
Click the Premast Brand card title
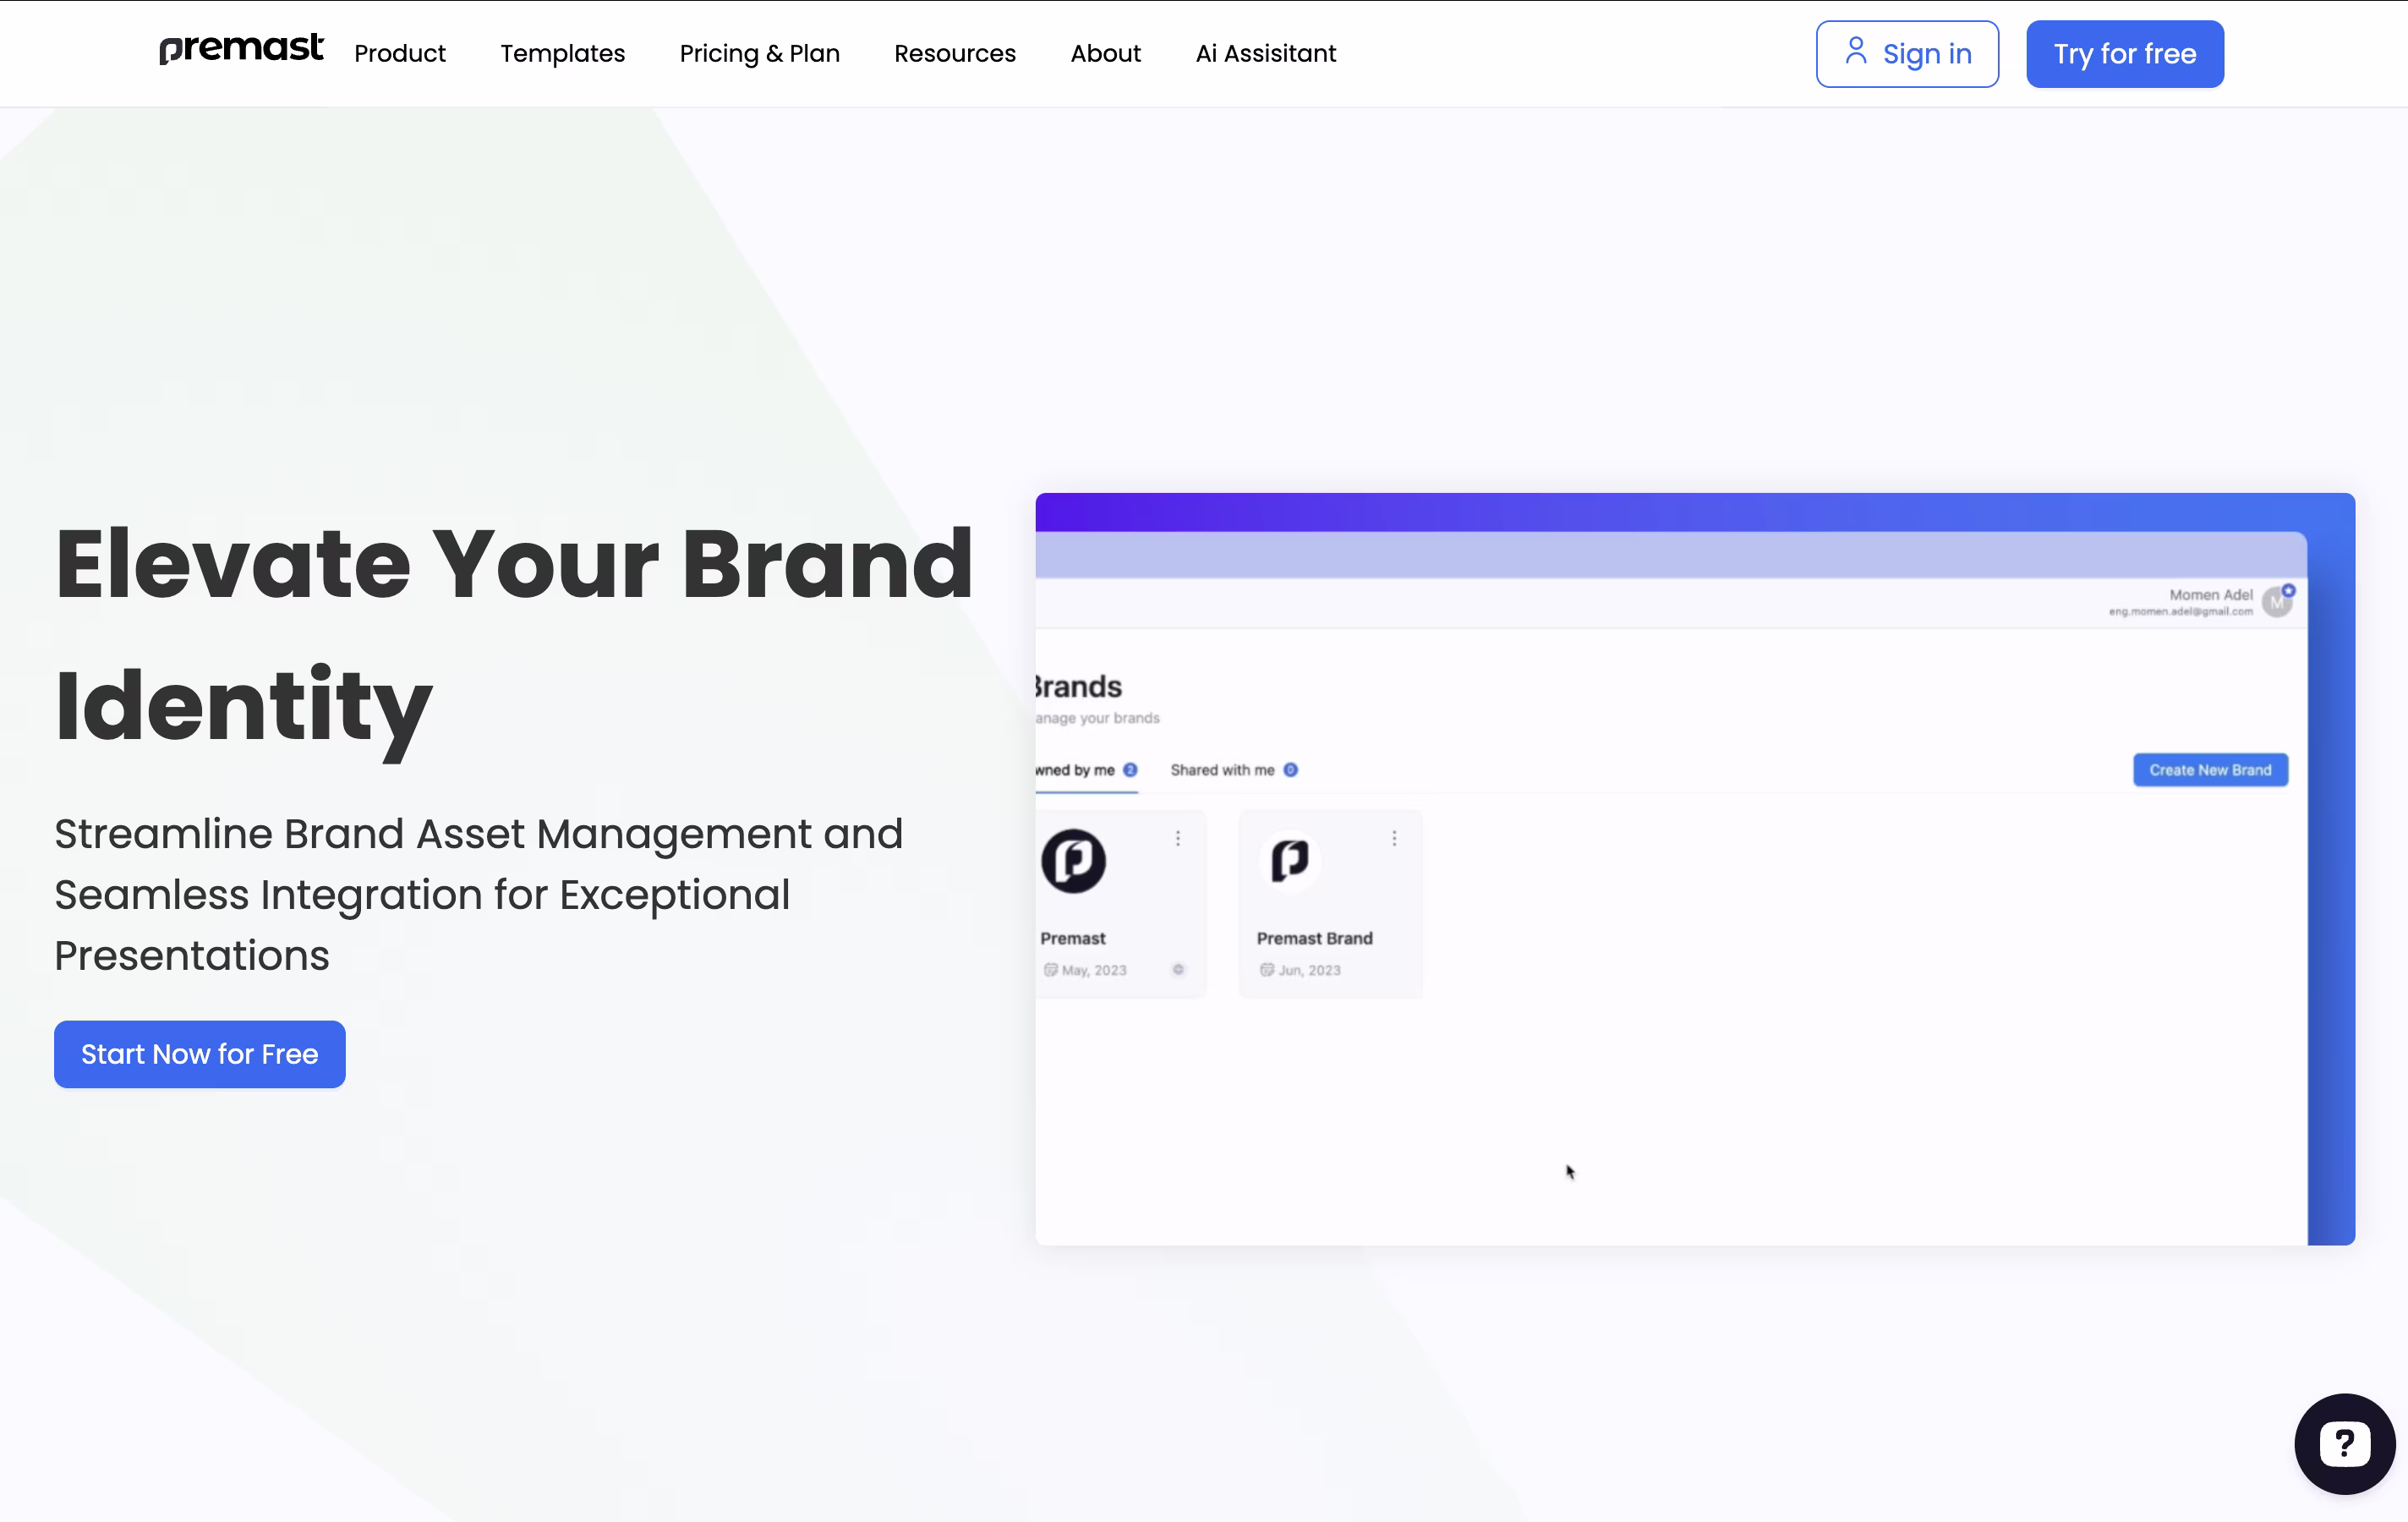click(1314, 938)
